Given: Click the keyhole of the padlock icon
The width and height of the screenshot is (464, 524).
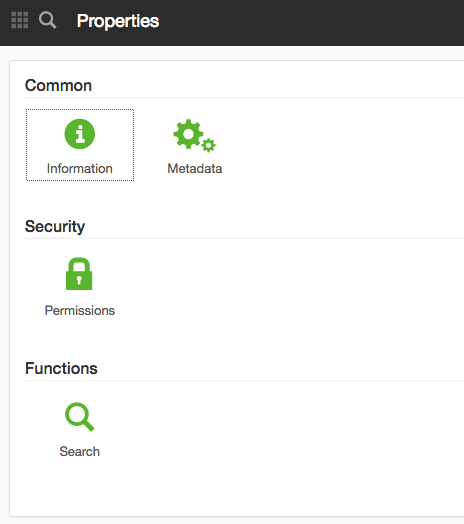Looking at the screenshot, I should point(79,280).
